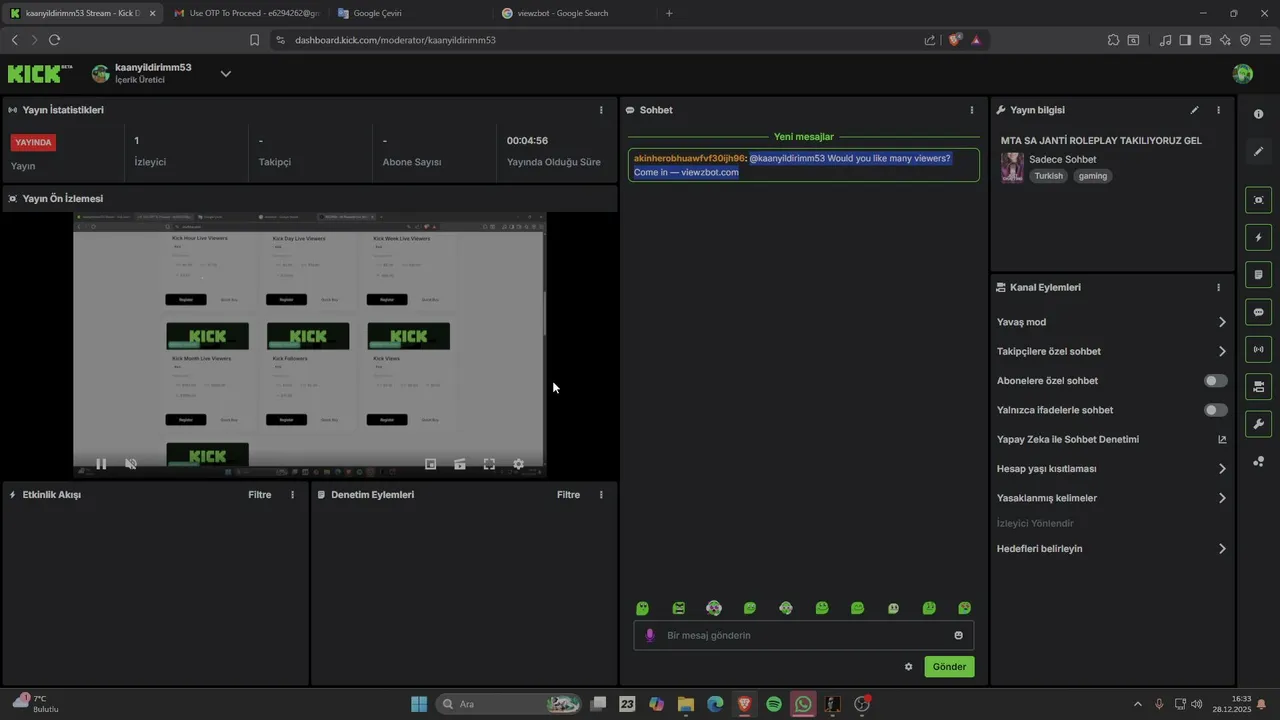Image resolution: width=1280 pixels, height=720 pixels.
Task: Open stream preview settings gear
Action: pos(518,464)
